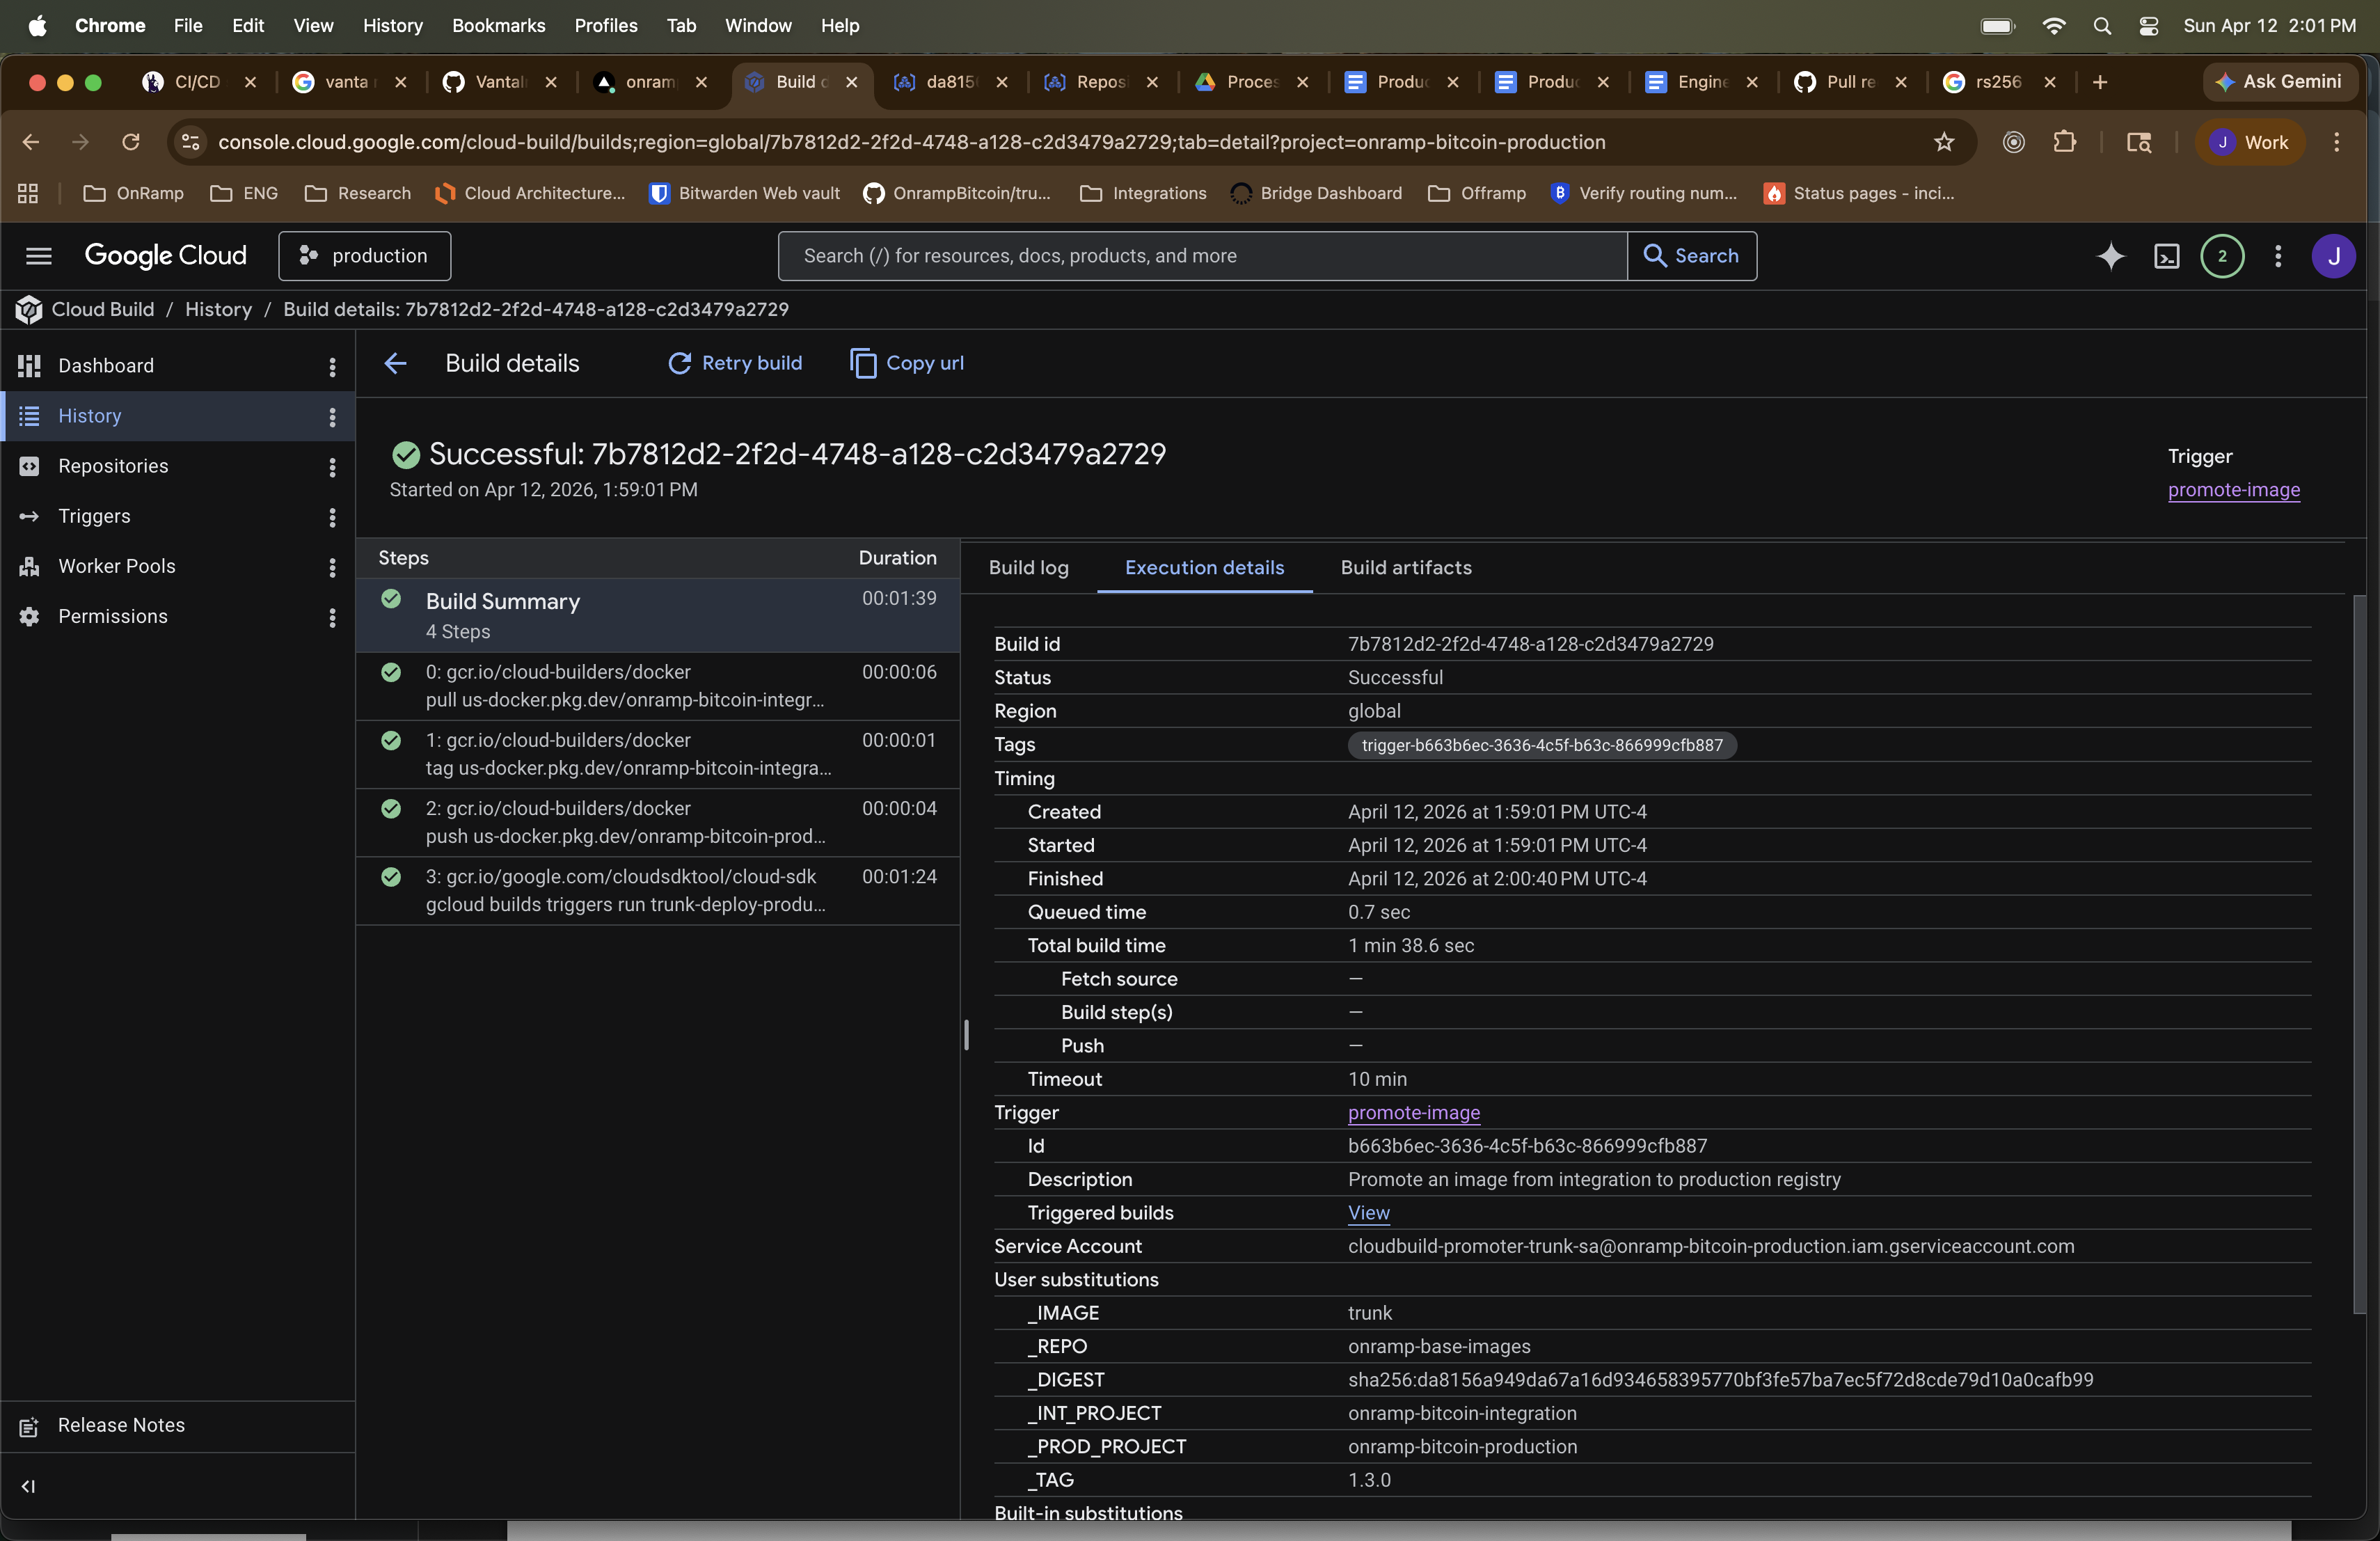Viewport: 2380px width, 1541px height.
Task: Switch to the Build log tab
Action: coord(1028,568)
